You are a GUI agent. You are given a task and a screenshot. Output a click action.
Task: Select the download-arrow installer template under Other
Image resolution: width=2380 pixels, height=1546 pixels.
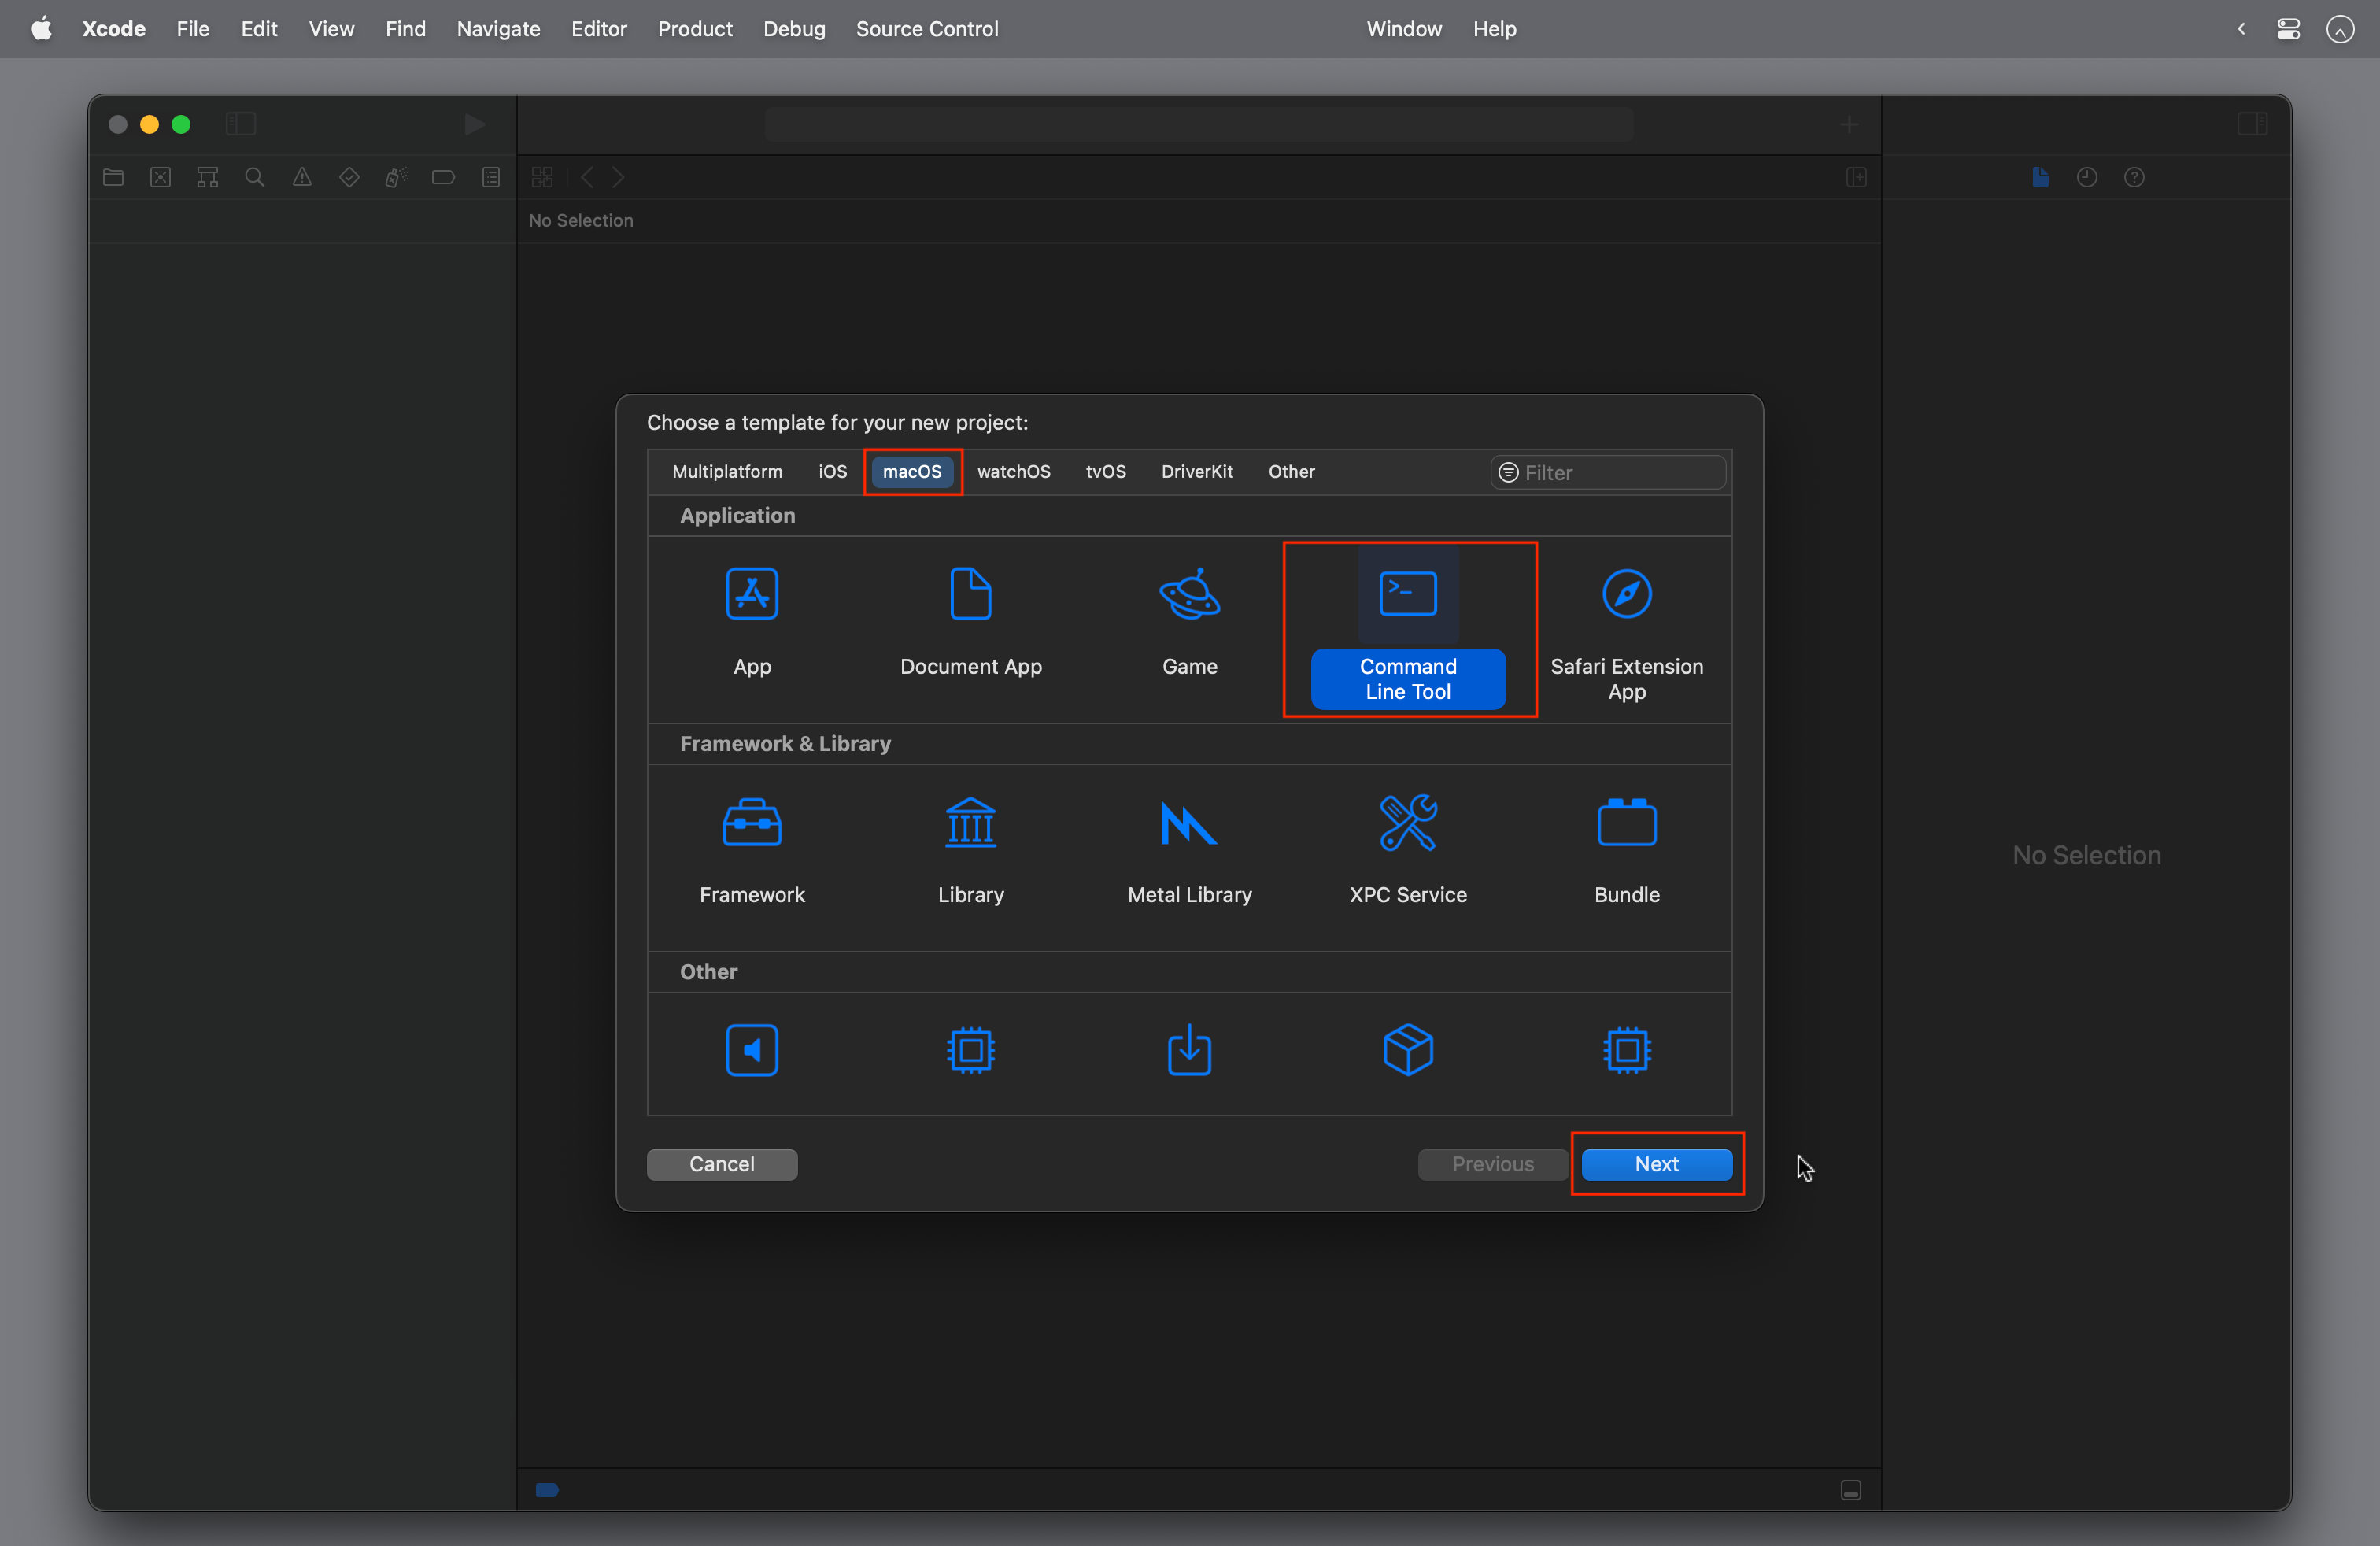(1189, 1050)
